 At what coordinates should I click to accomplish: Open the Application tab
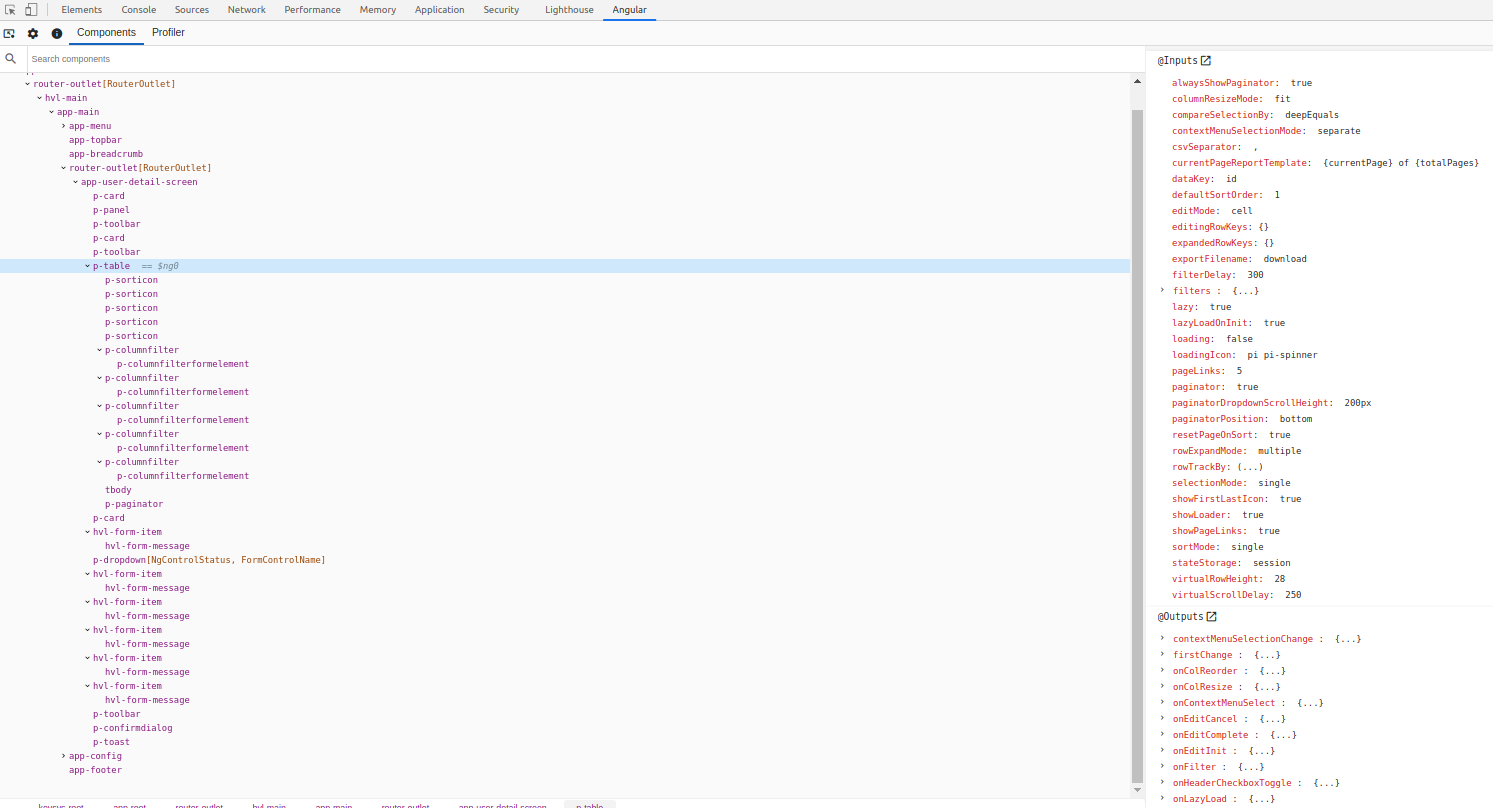439,10
